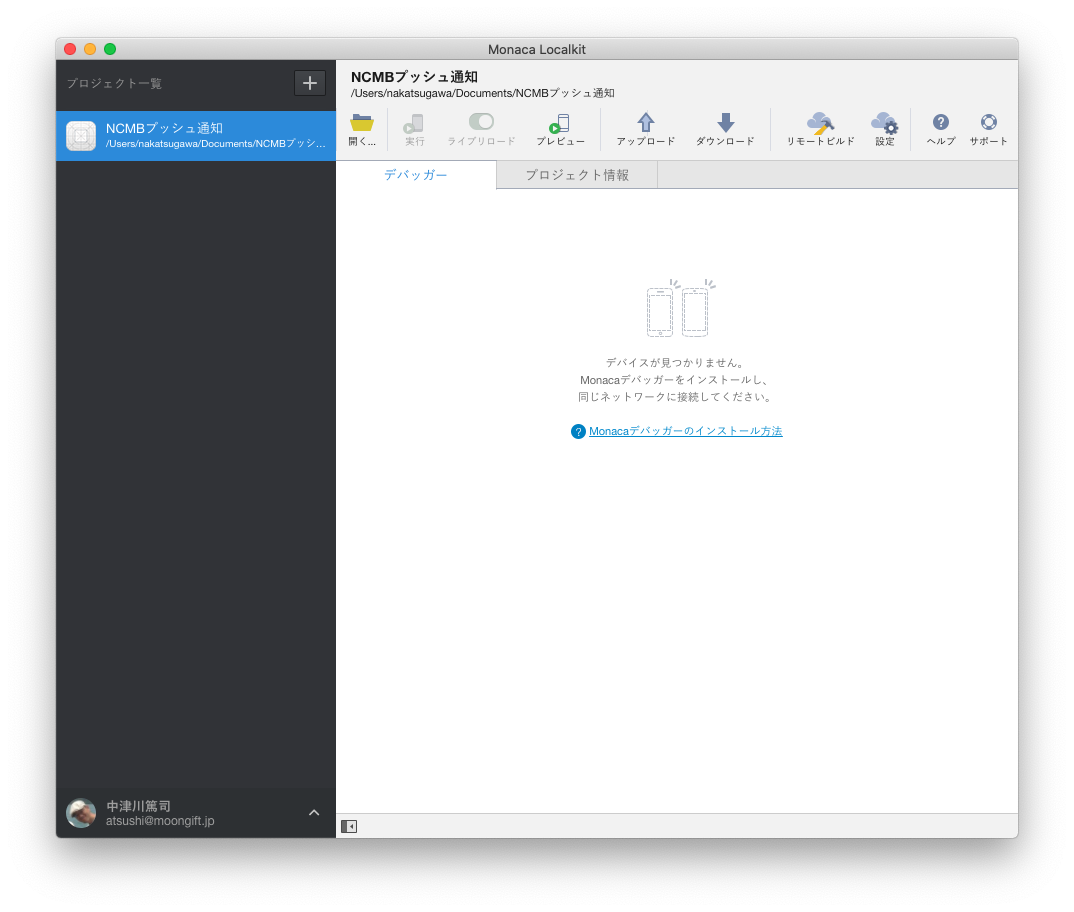
Task: Click the account email atsushi@moongift.jp
Action: pyautogui.click(x=160, y=821)
